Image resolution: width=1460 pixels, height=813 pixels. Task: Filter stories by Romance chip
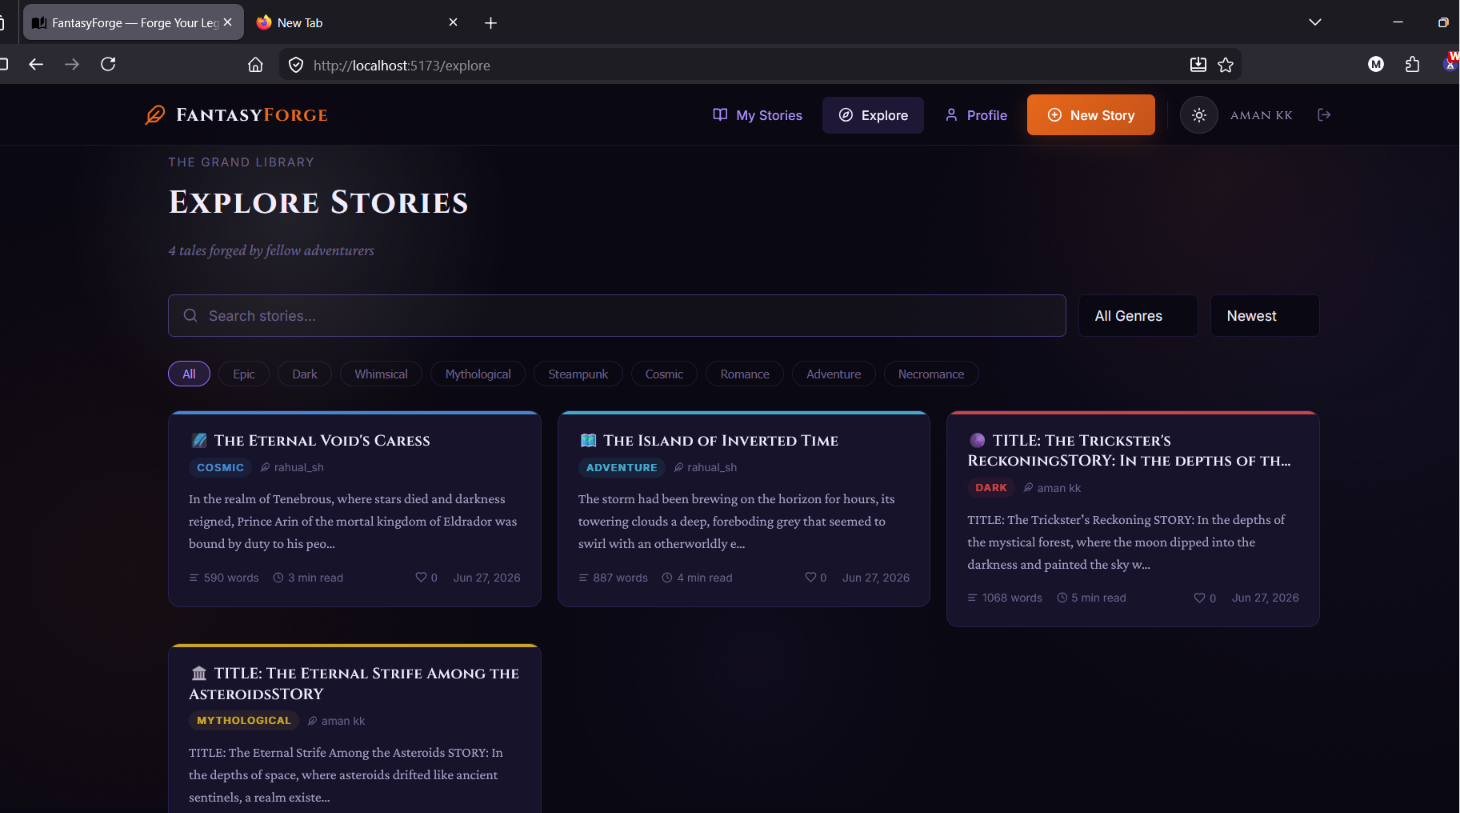tap(745, 374)
